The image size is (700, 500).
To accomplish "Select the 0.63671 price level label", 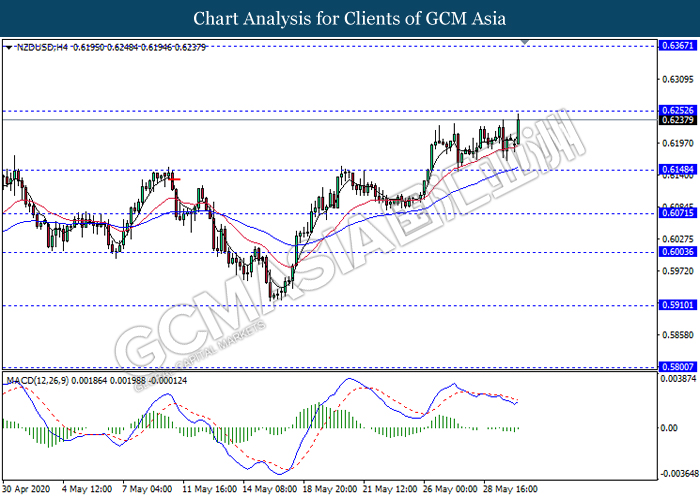I will [x=677, y=46].
